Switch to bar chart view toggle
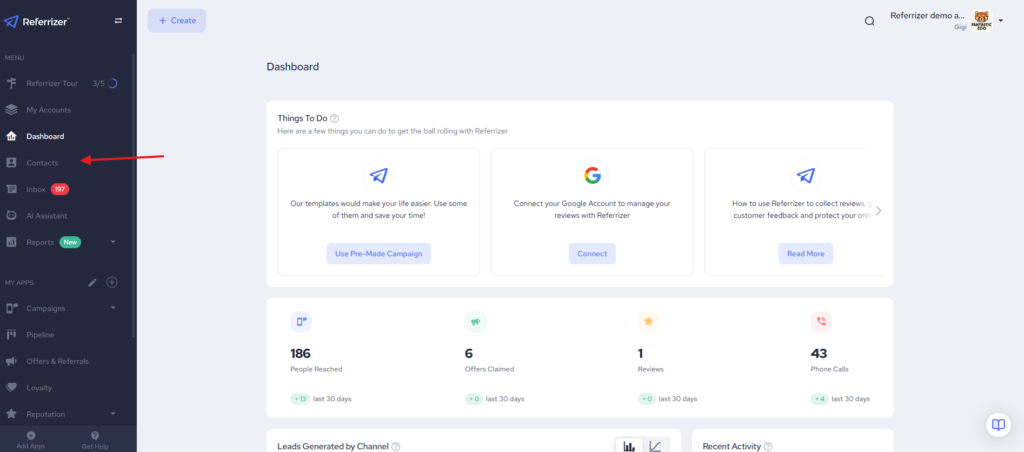The image size is (1024, 452). point(629,446)
